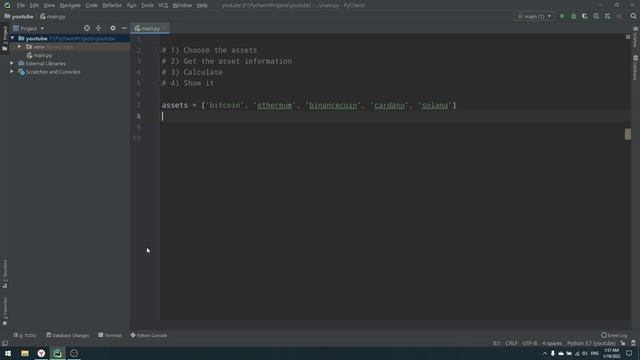This screenshot has width=640, height=360.
Task: Open the Edit menu
Action: pyautogui.click(x=34, y=5)
